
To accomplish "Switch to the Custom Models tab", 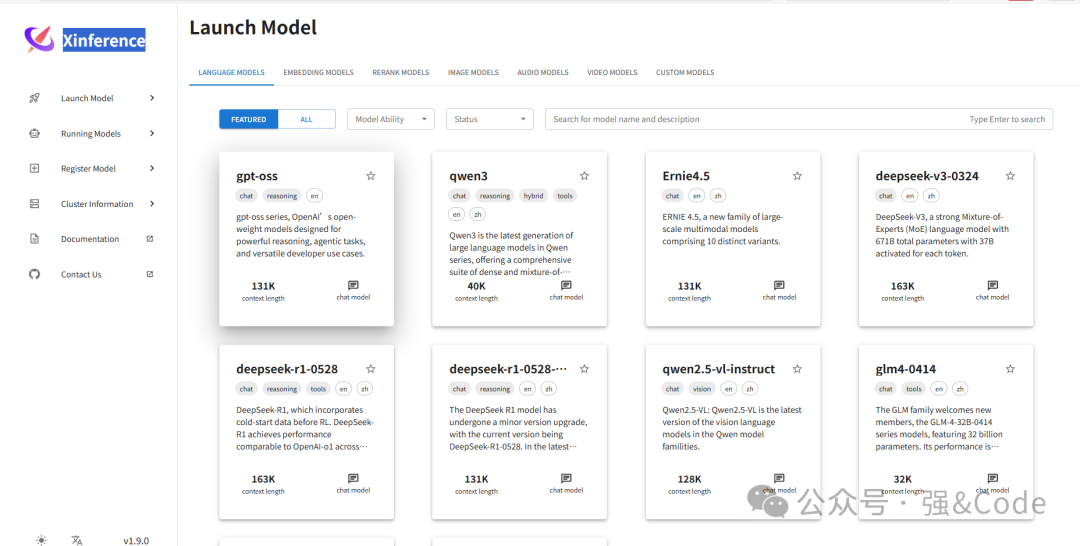I will [x=685, y=72].
